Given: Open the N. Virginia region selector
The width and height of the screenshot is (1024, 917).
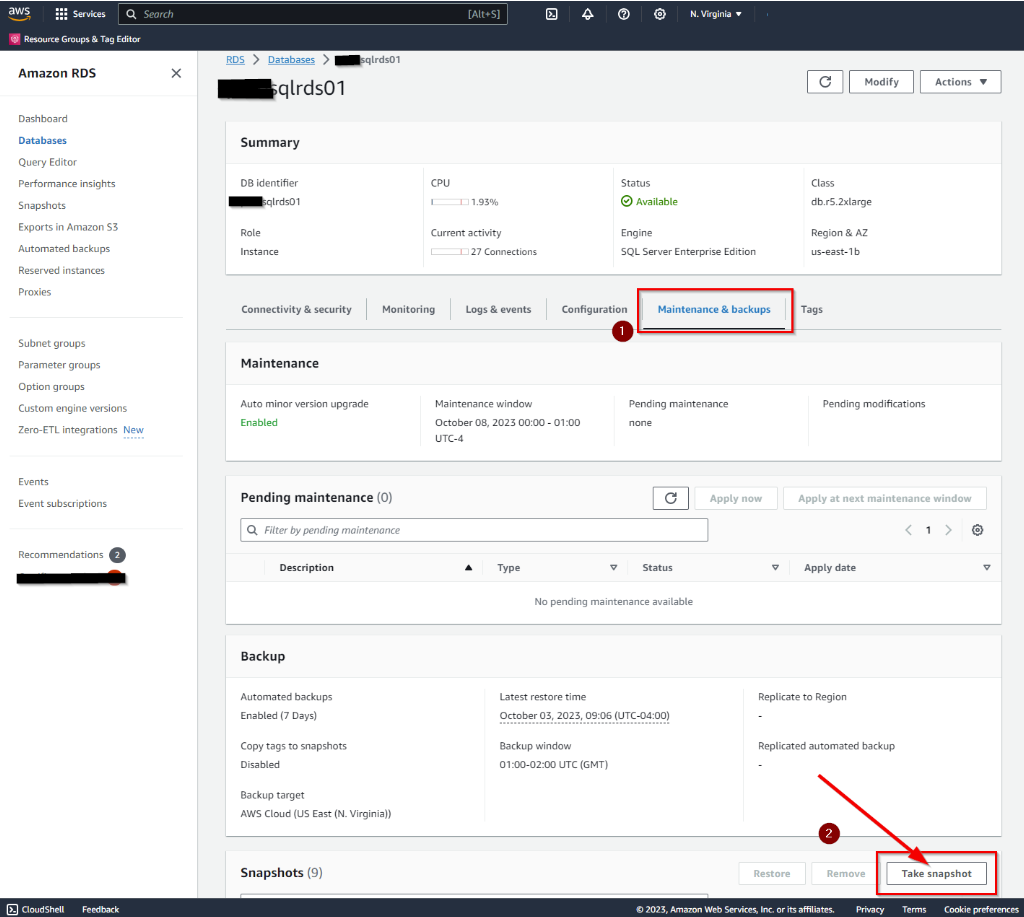Looking at the screenshot, I should tap(716, 14).
